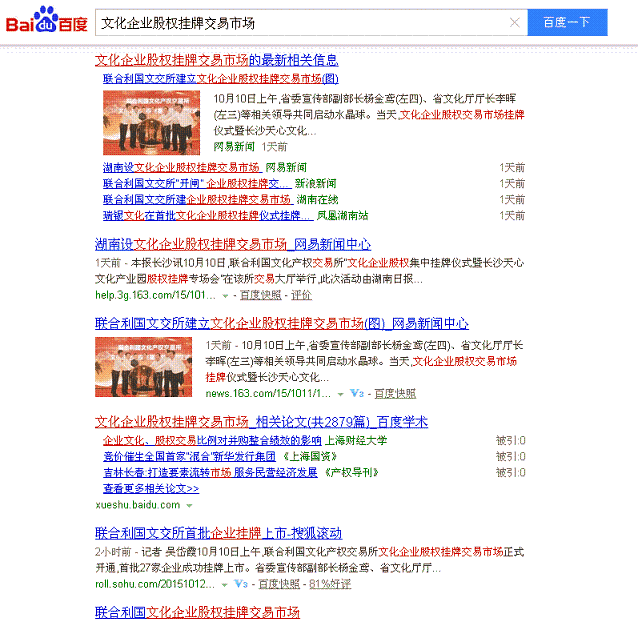Open 联合利国文交所建企业股权挂牌交易市场 湖南在线 item
638x626 pixels.
(197, 199)
